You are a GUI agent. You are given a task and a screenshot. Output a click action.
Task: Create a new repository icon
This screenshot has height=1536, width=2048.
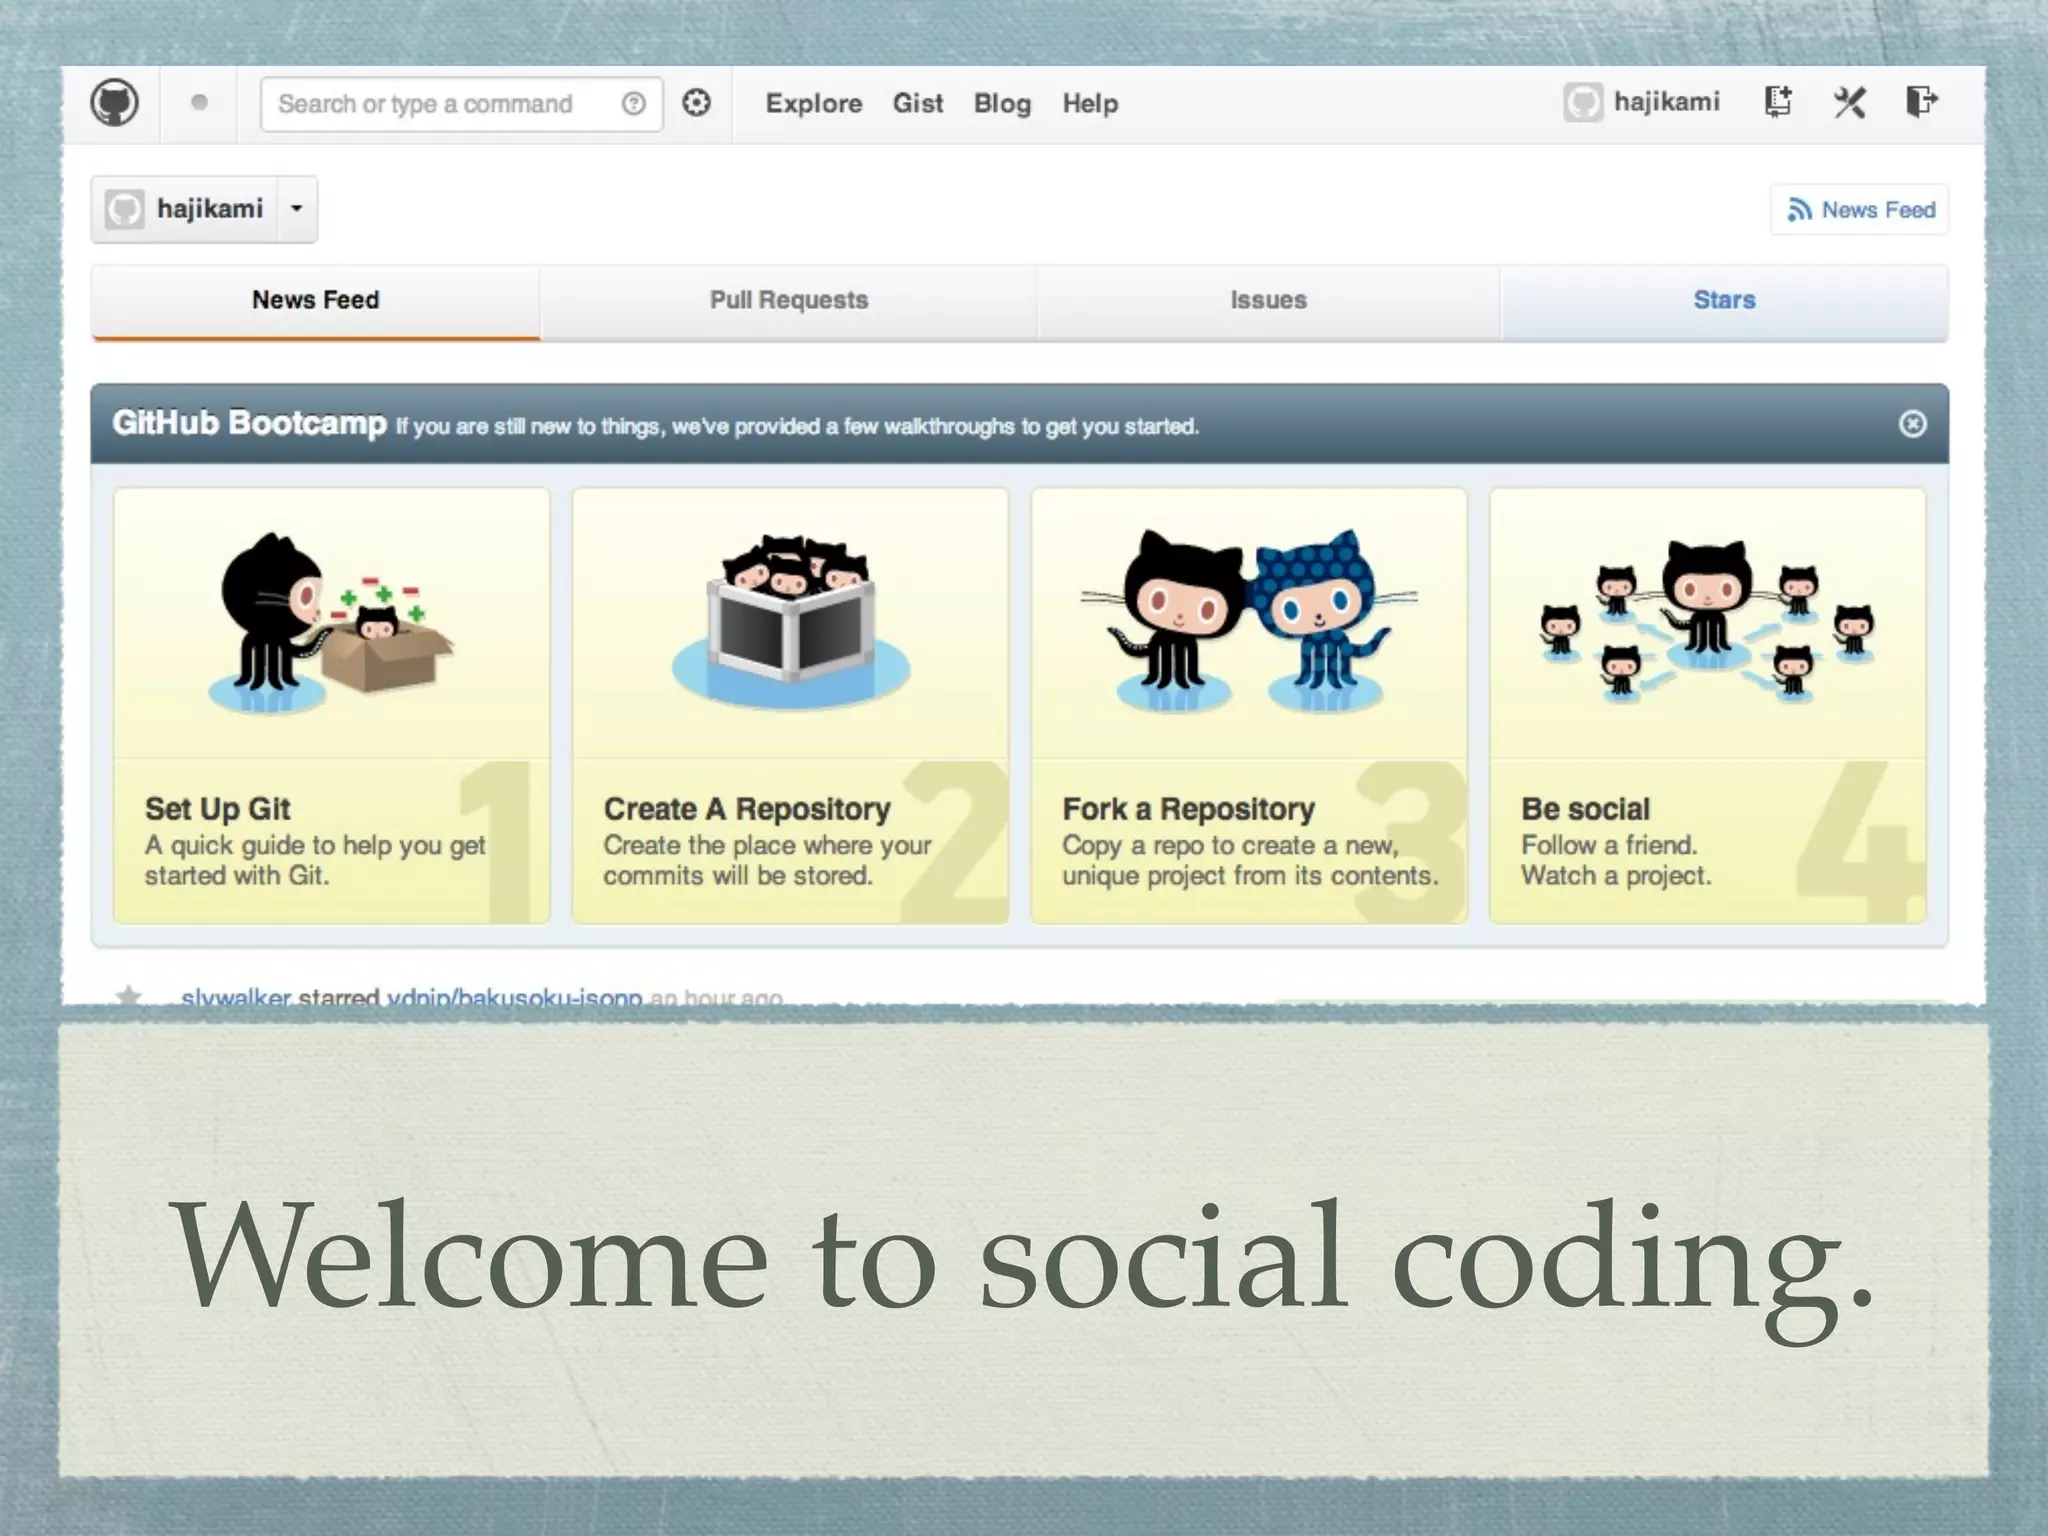point(1778,102)
